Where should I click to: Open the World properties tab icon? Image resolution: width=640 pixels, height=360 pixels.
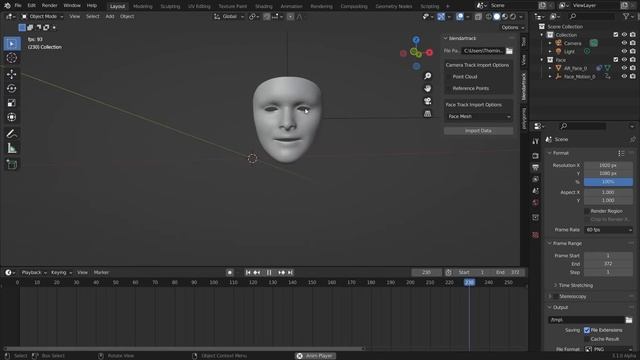pos(536,203)
